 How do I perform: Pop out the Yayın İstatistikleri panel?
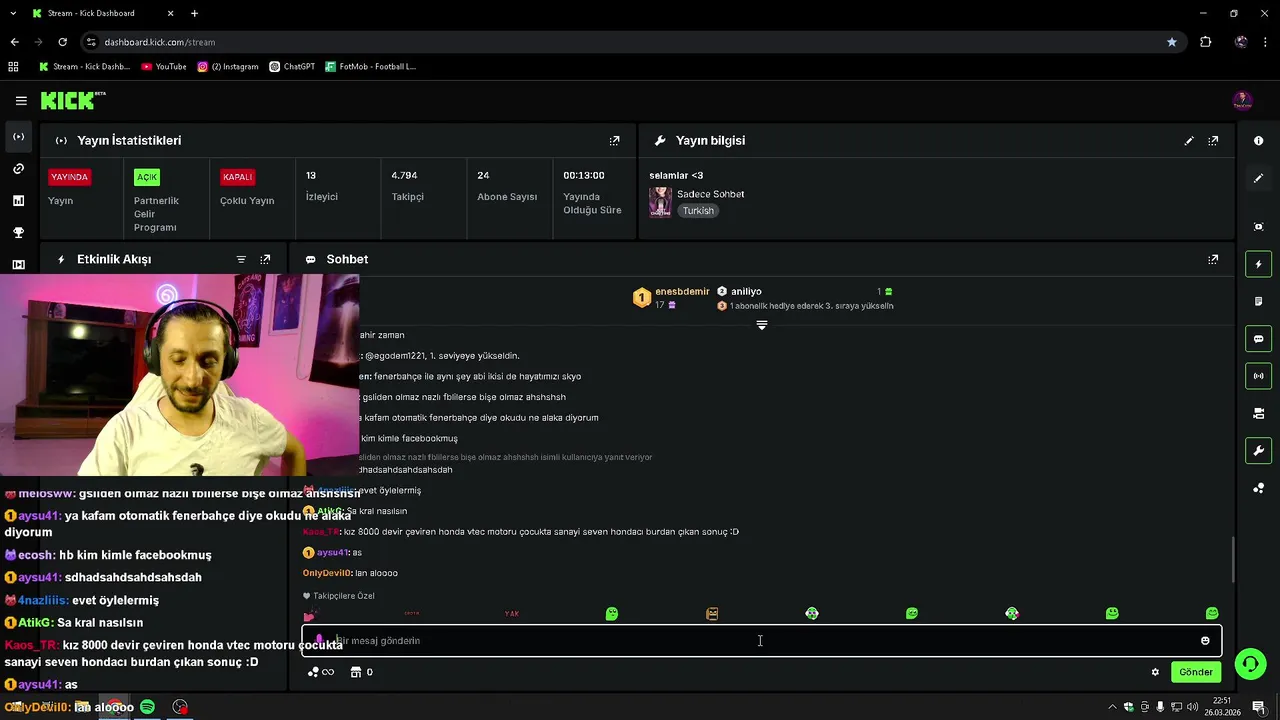614,141
